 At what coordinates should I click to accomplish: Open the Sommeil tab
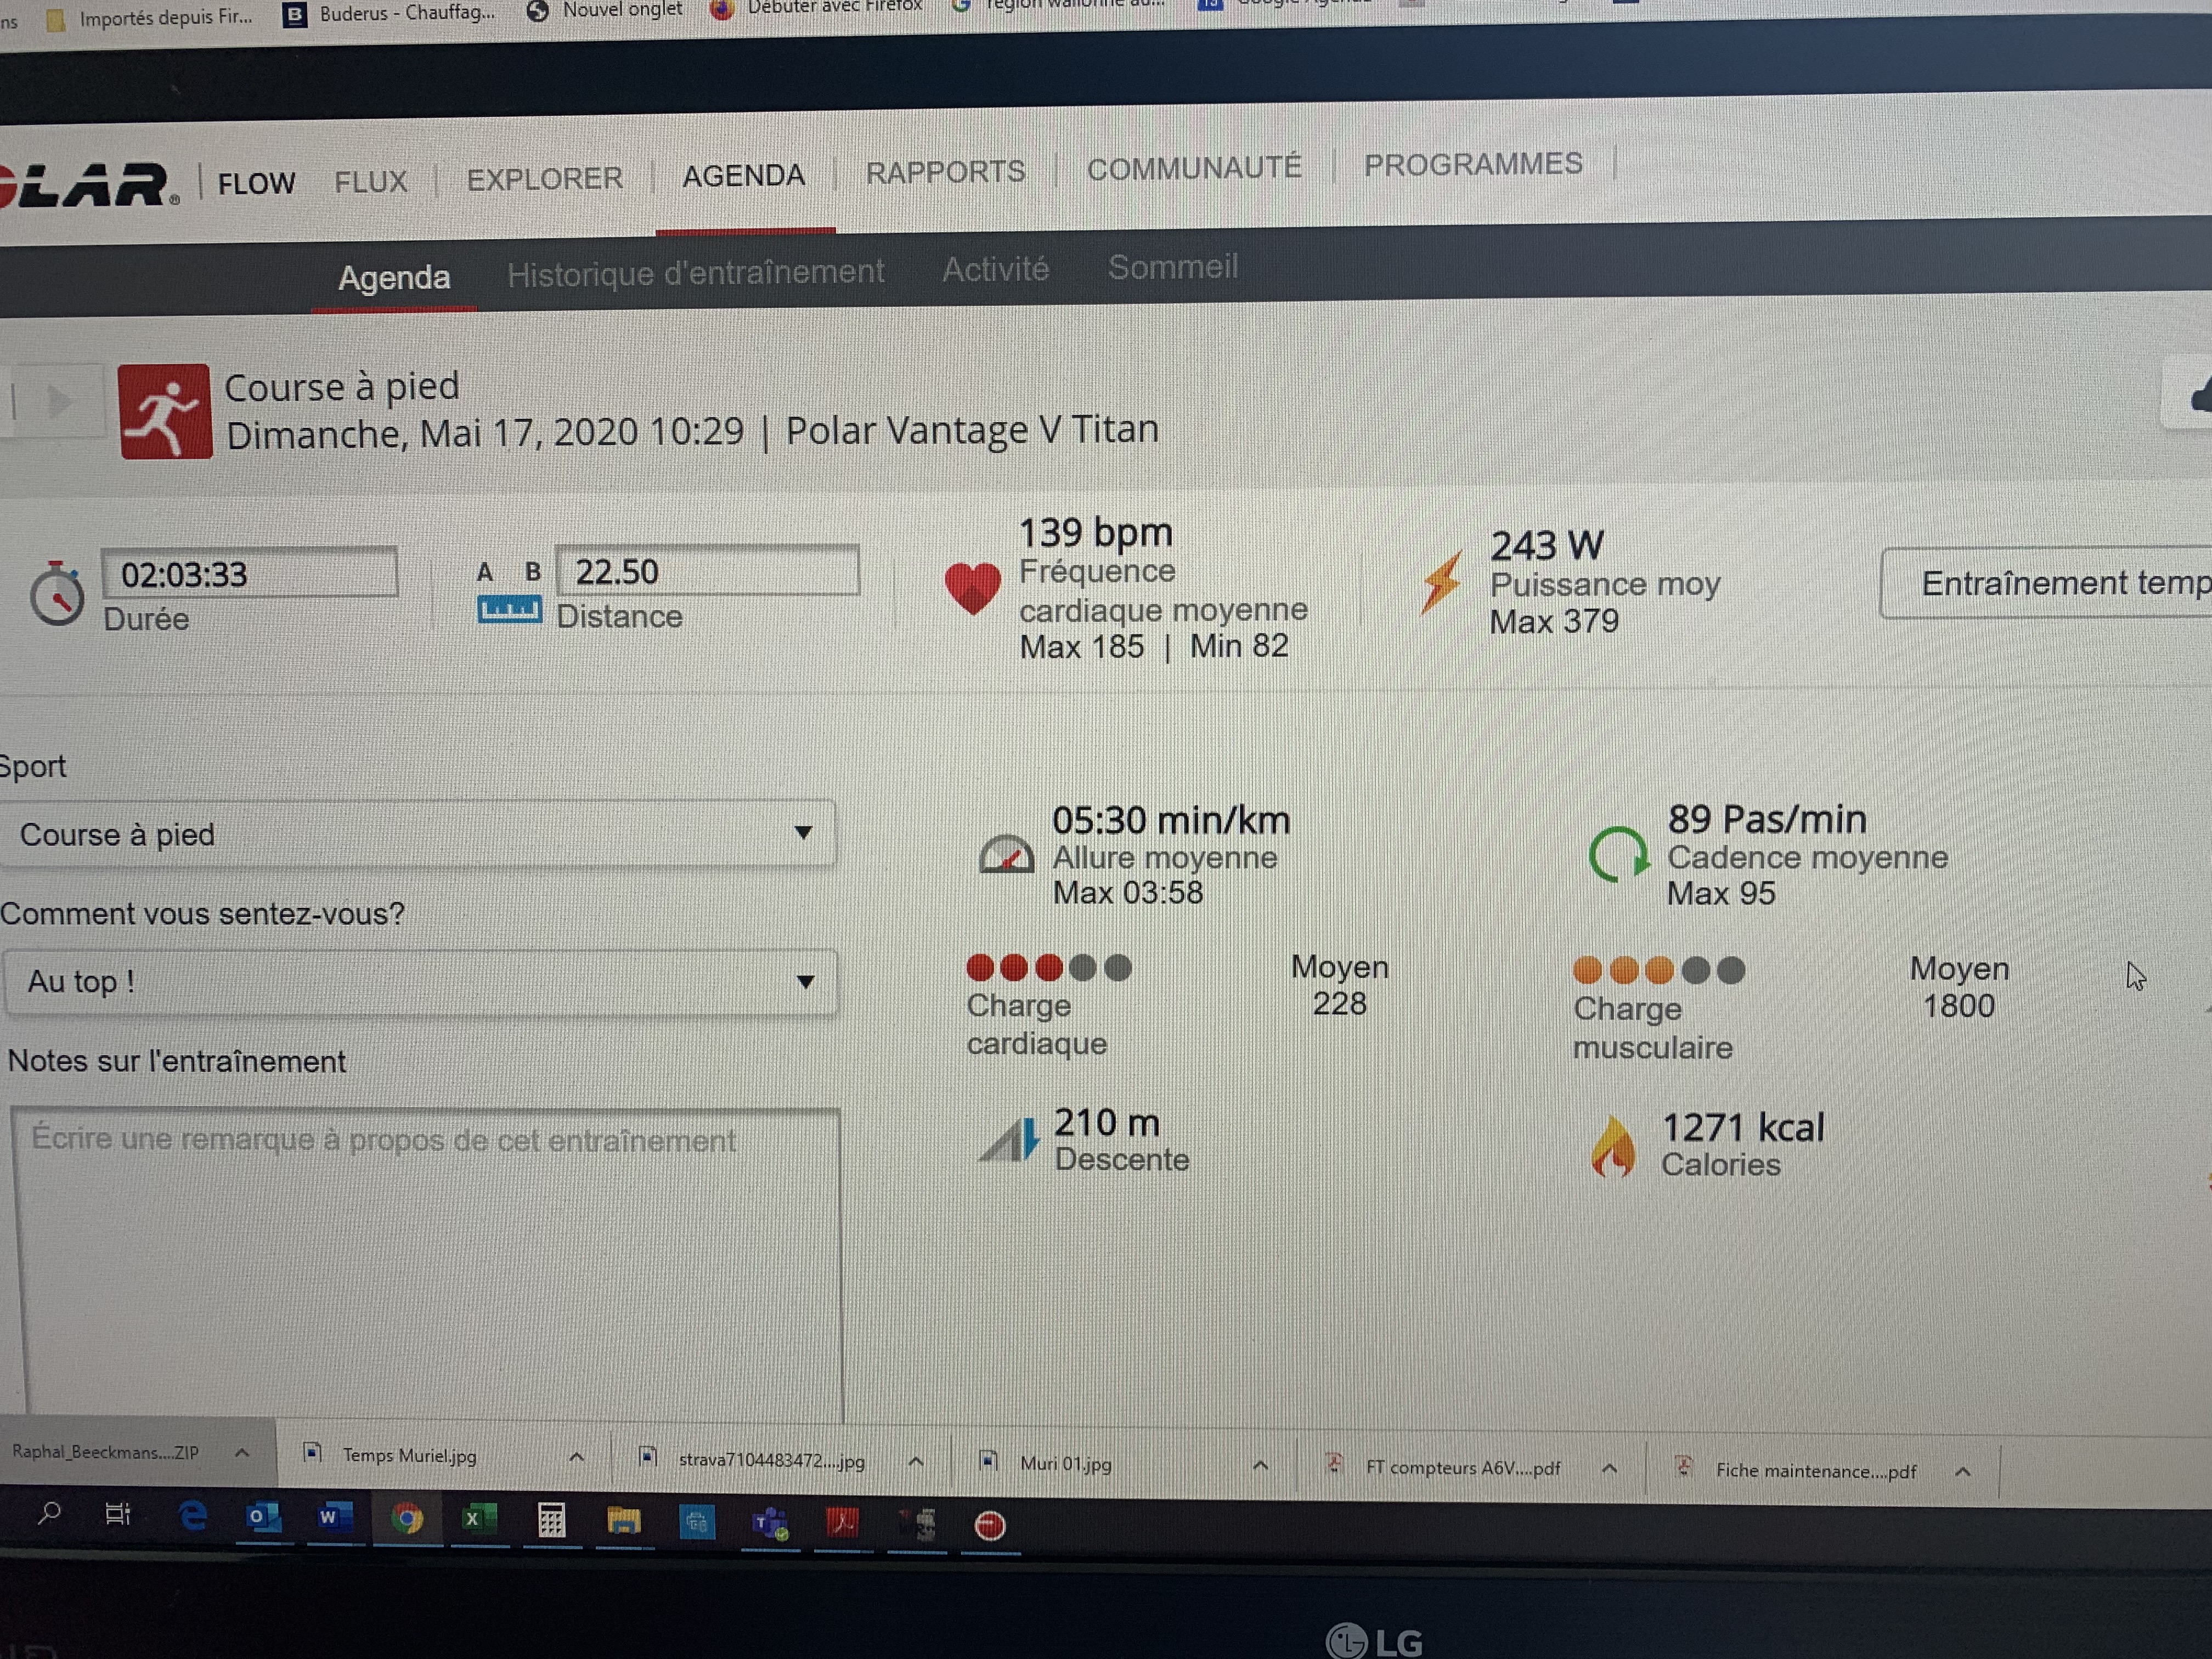tap(1172, 267)
